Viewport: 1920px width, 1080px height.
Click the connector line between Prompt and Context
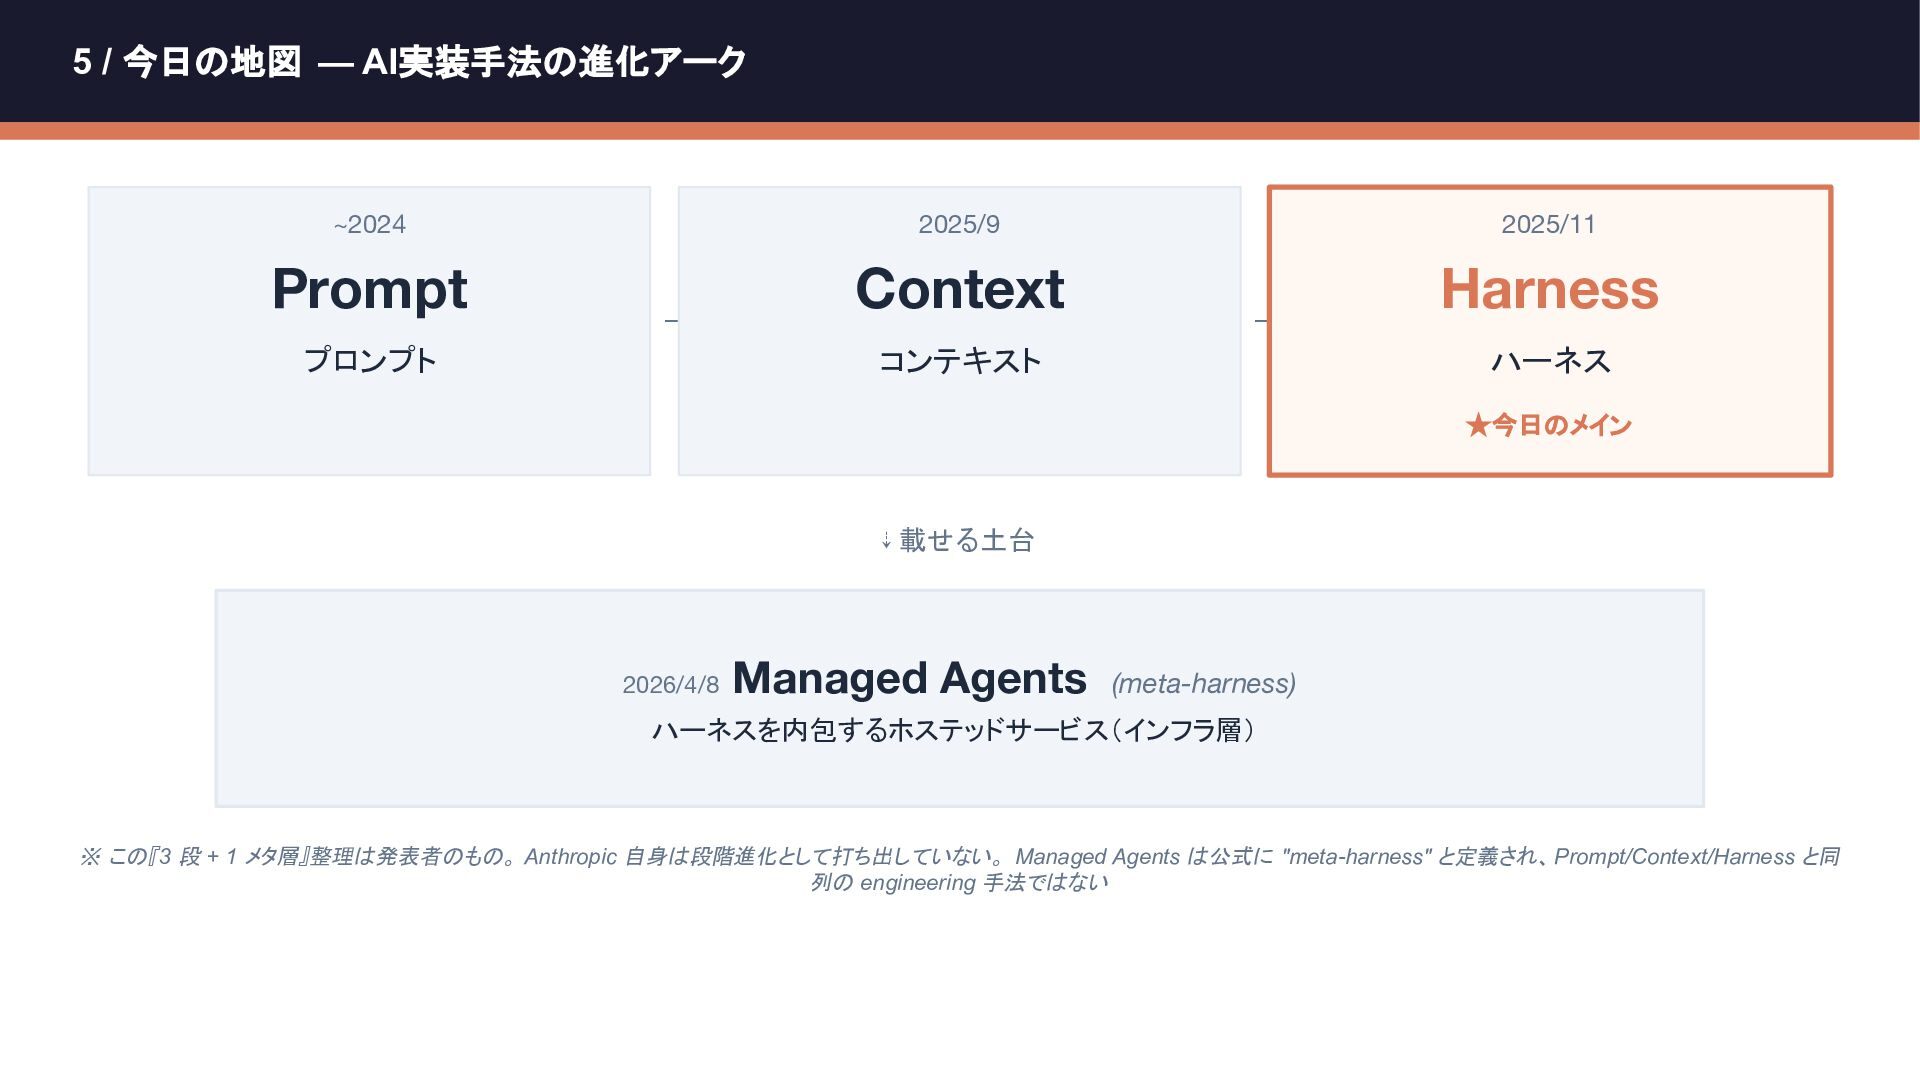pyautogui.click(x=670, y=321)
